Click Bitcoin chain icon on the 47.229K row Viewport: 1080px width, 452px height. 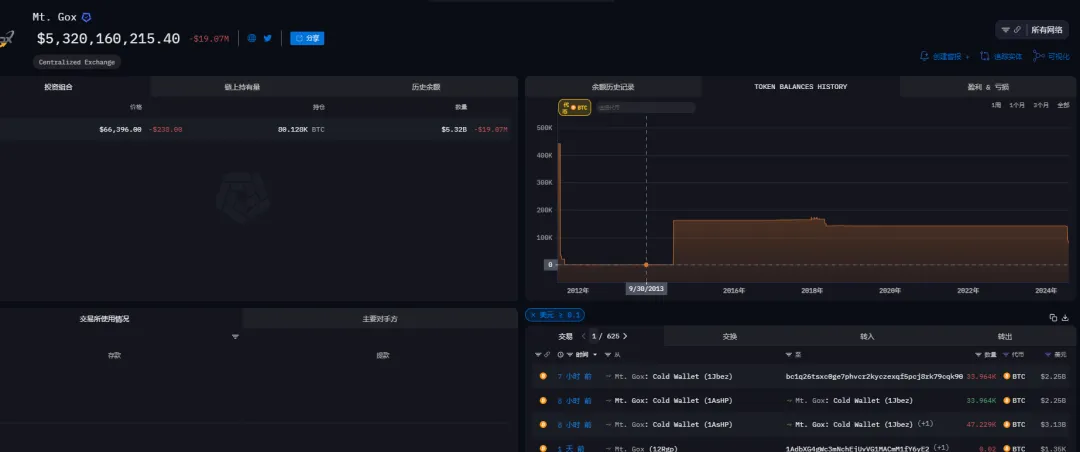(x=543, y=424)
